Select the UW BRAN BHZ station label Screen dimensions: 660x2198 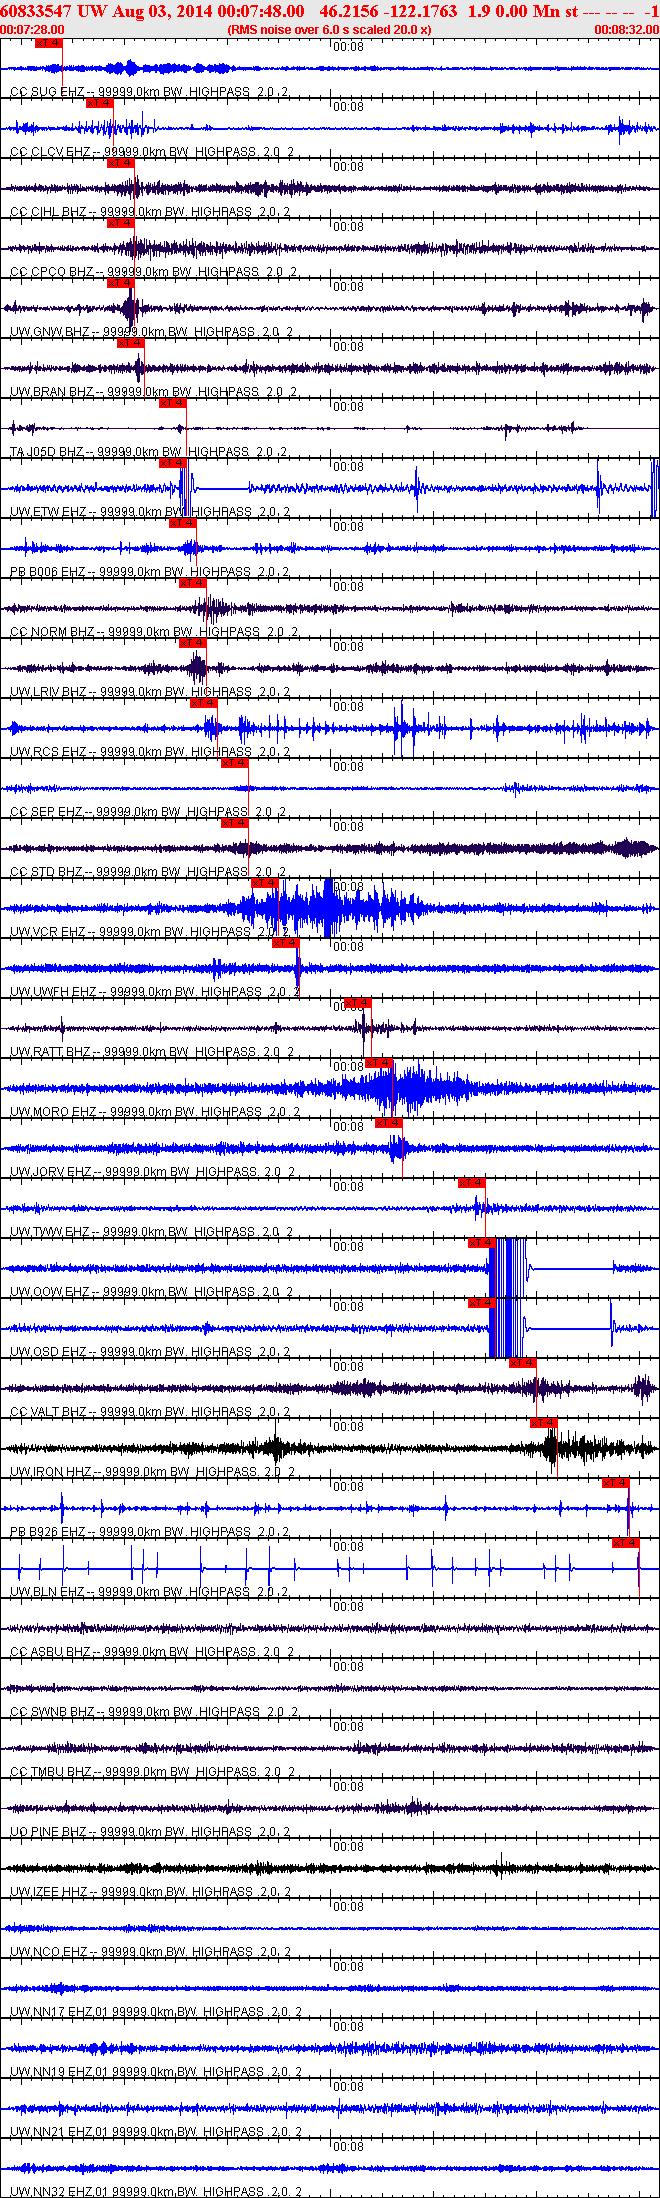click(x=152, y=392)
